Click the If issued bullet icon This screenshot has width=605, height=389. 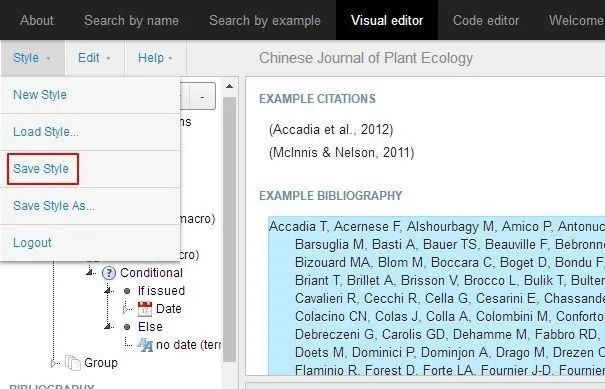click(x=127, y=291)
